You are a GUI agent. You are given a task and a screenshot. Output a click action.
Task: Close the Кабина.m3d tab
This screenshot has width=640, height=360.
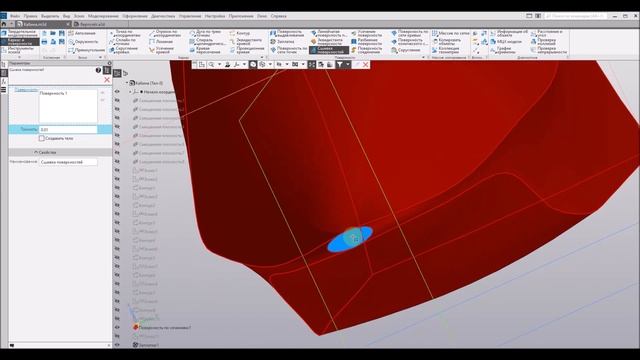[x=68, y=24]
